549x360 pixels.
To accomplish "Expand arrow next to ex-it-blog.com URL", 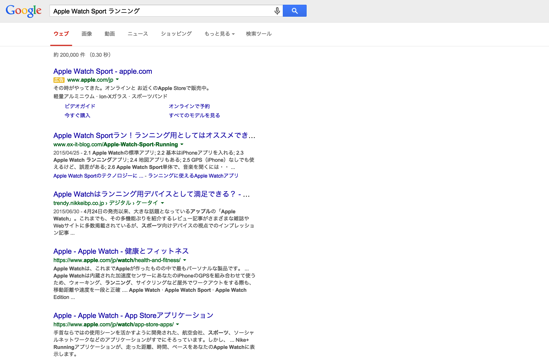I will [182, 144].
